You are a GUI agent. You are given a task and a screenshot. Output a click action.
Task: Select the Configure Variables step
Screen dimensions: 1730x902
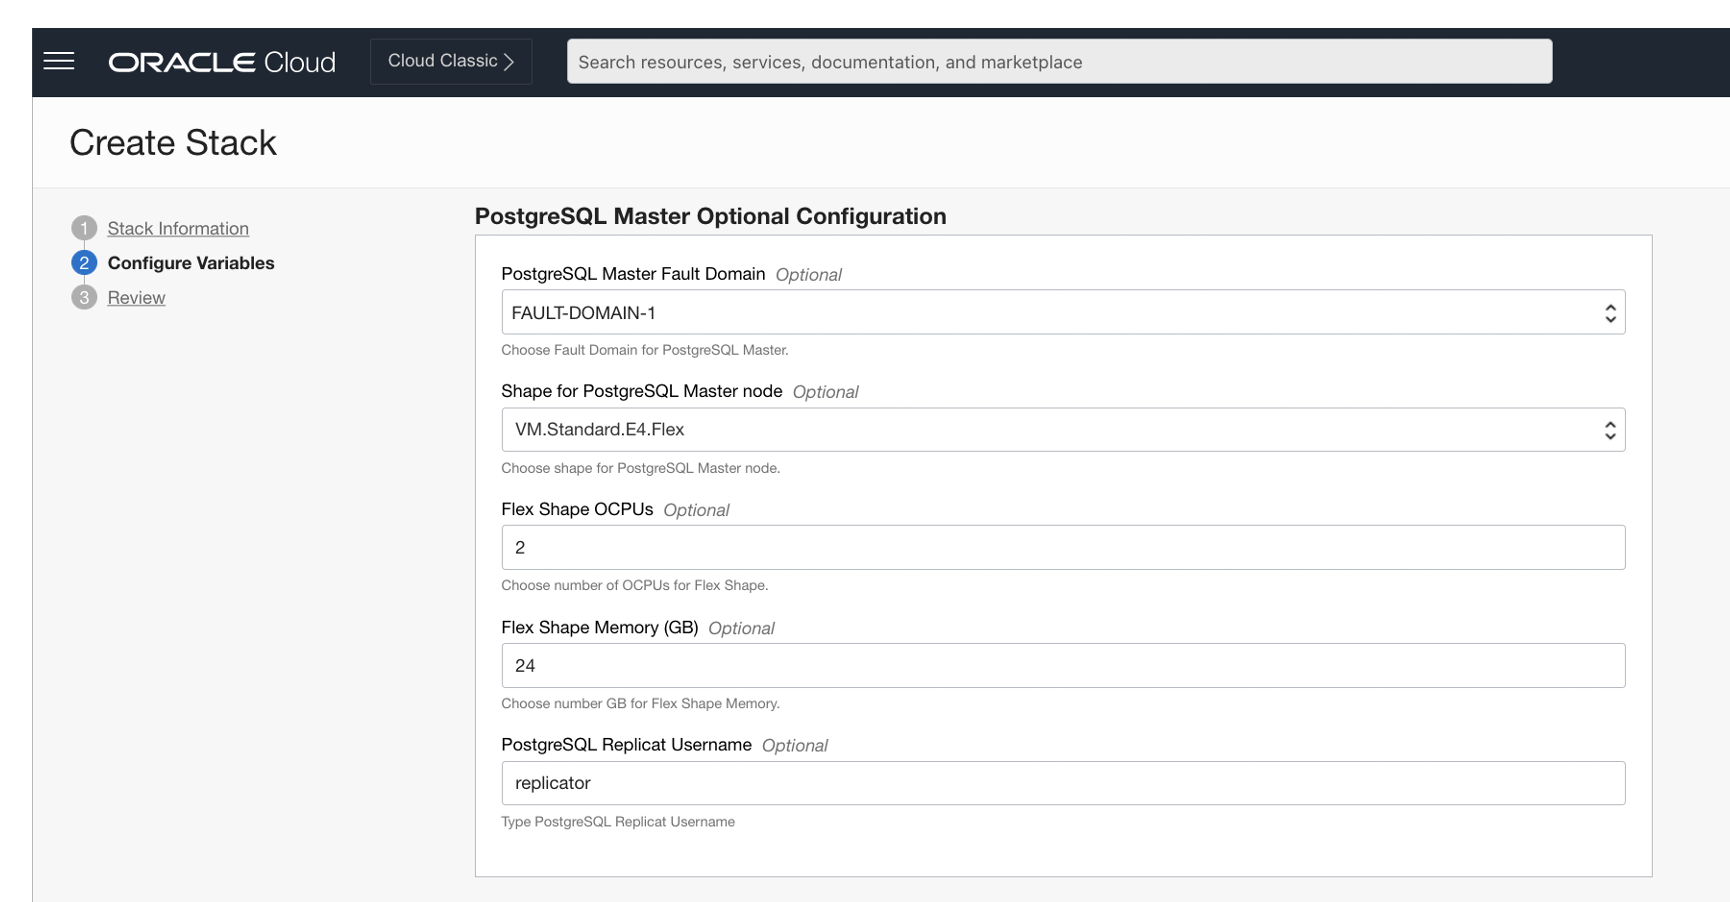click(x=191, y=262)
